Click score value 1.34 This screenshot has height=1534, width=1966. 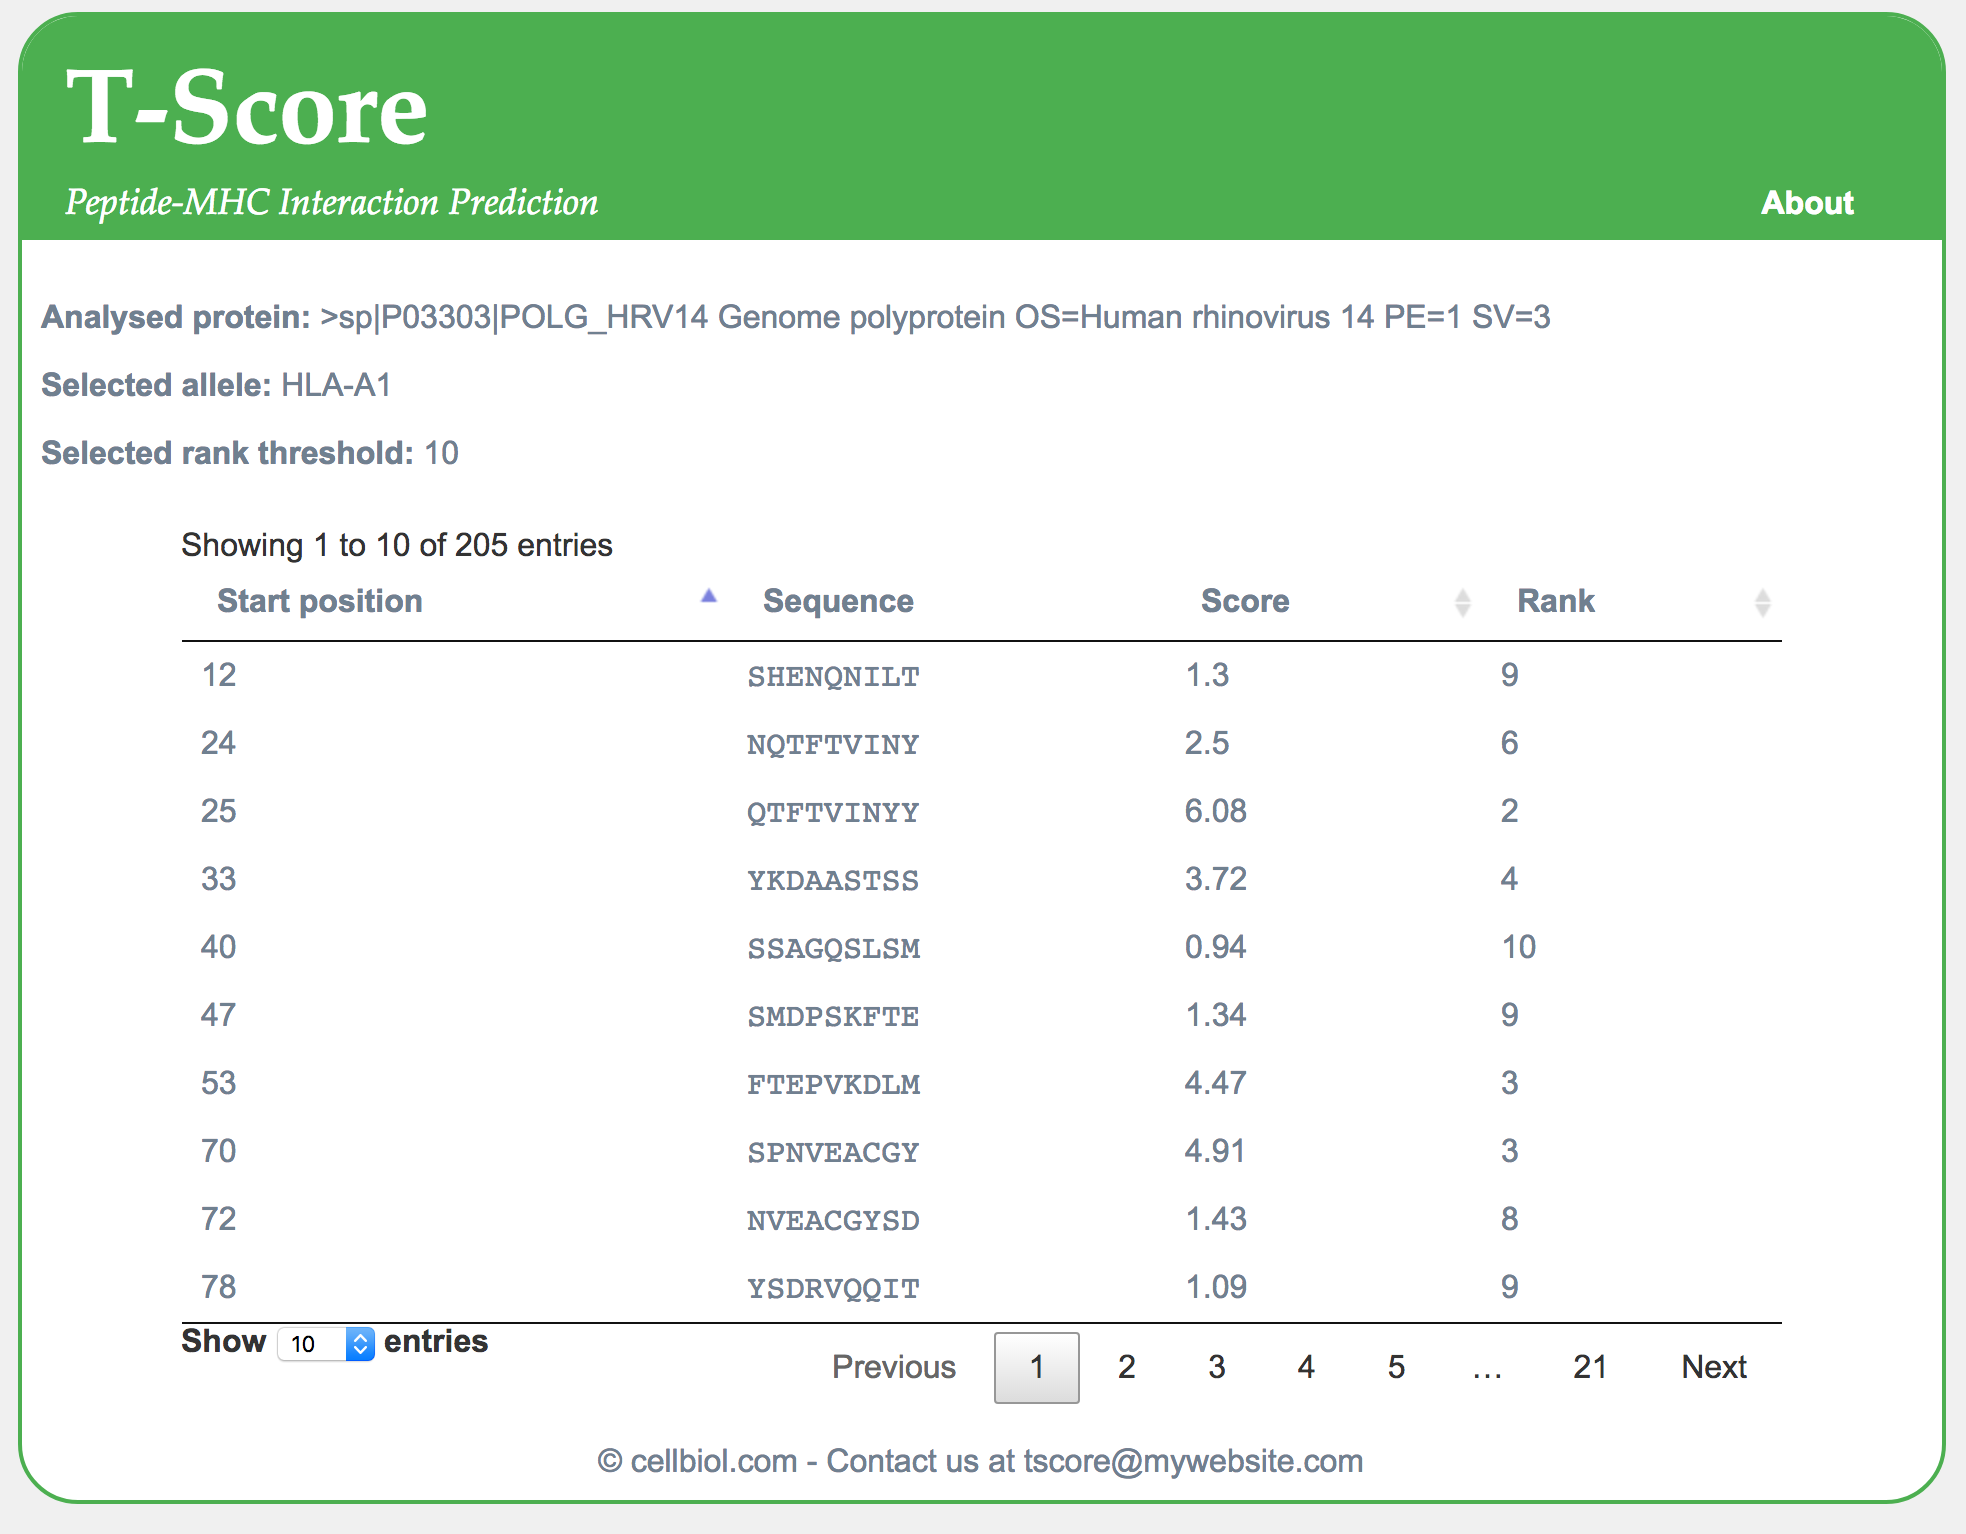(x=1216, y=1015)
